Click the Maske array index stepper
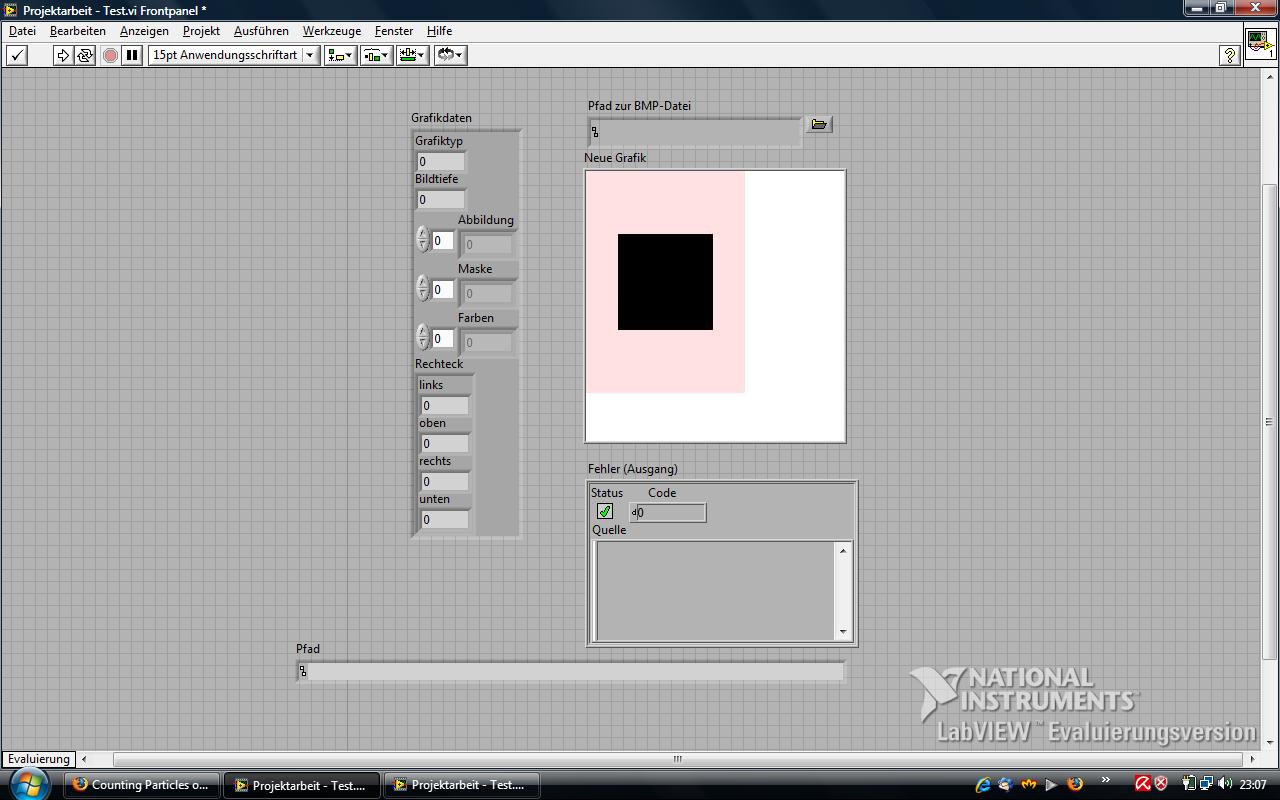Screen dimensions: 1280x800 pos(422,289)
